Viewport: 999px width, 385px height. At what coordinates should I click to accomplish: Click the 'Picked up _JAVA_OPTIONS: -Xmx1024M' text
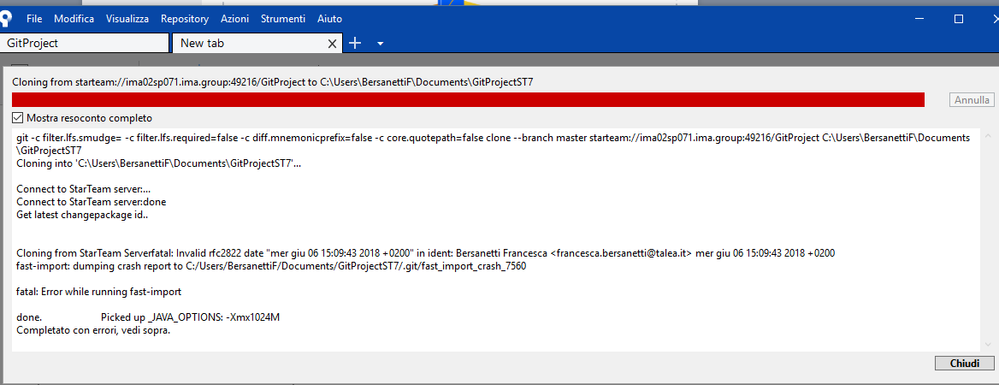(x=190, y=318)
